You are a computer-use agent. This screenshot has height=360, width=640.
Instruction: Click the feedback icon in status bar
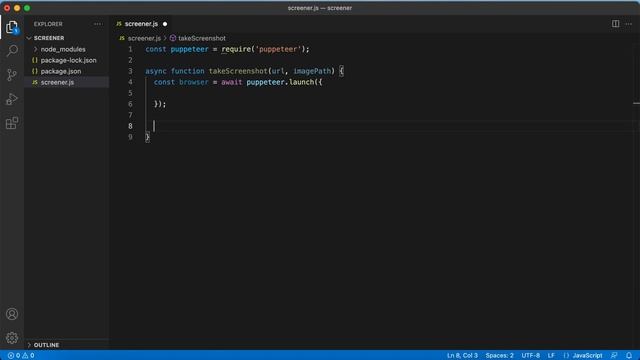[614, 356]
